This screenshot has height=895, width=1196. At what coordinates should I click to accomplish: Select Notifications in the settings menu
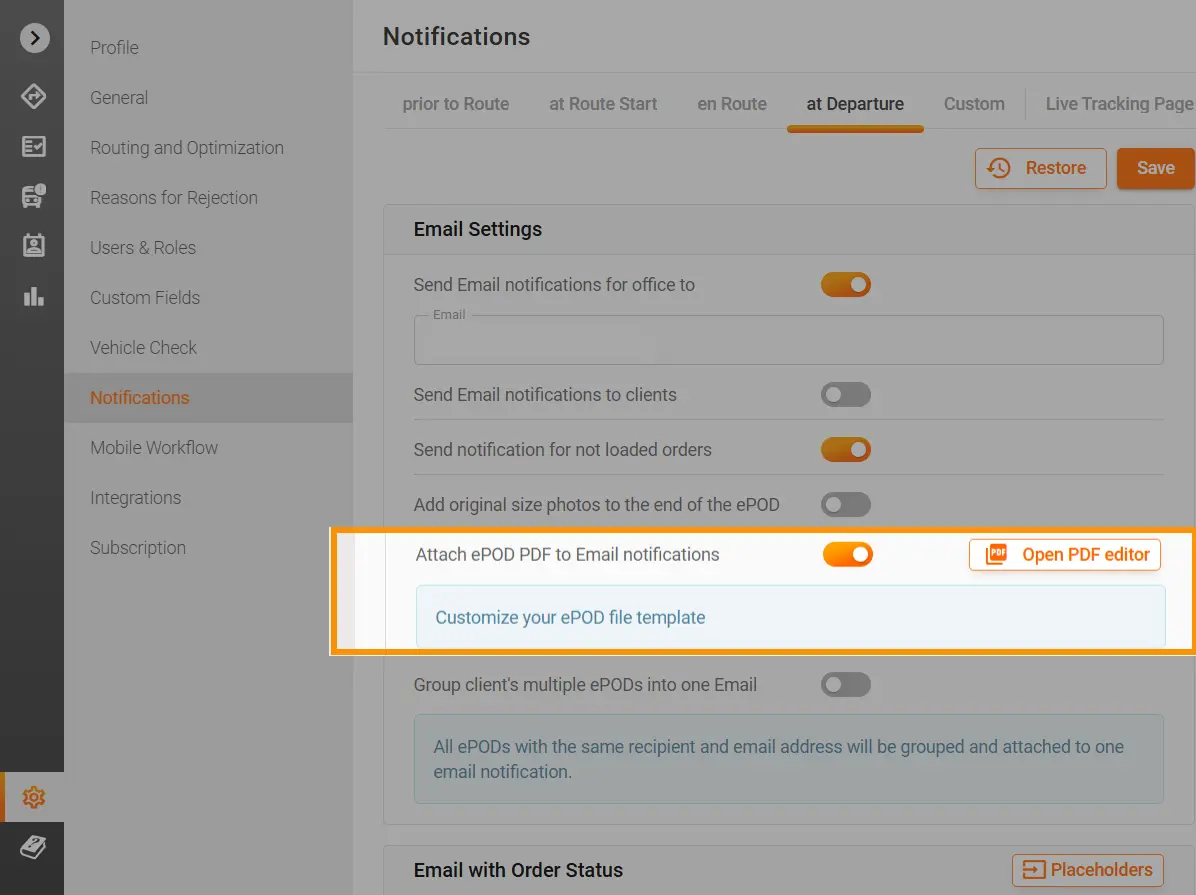coord(208,398)
